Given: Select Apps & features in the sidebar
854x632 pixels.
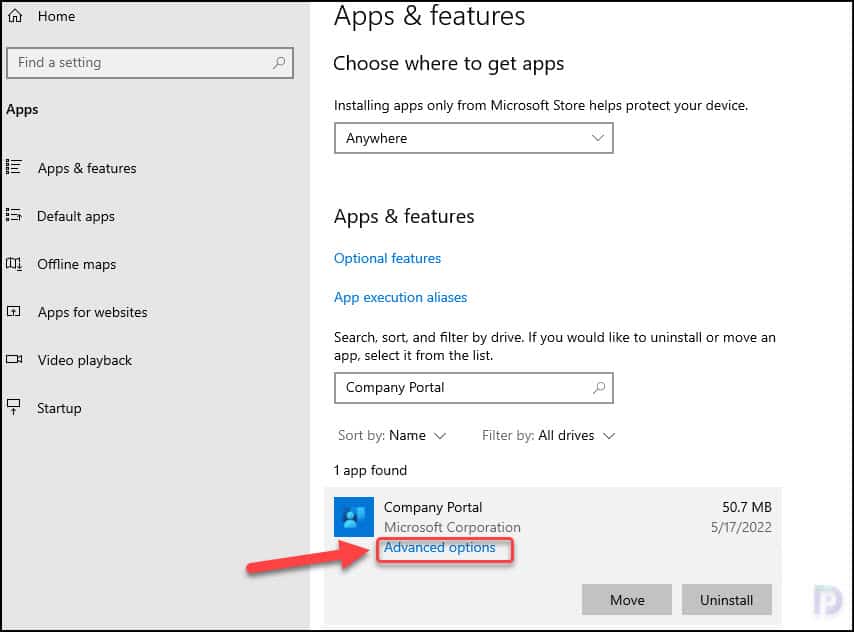Looking at the screenshot, I should click(x=87, y=168).
